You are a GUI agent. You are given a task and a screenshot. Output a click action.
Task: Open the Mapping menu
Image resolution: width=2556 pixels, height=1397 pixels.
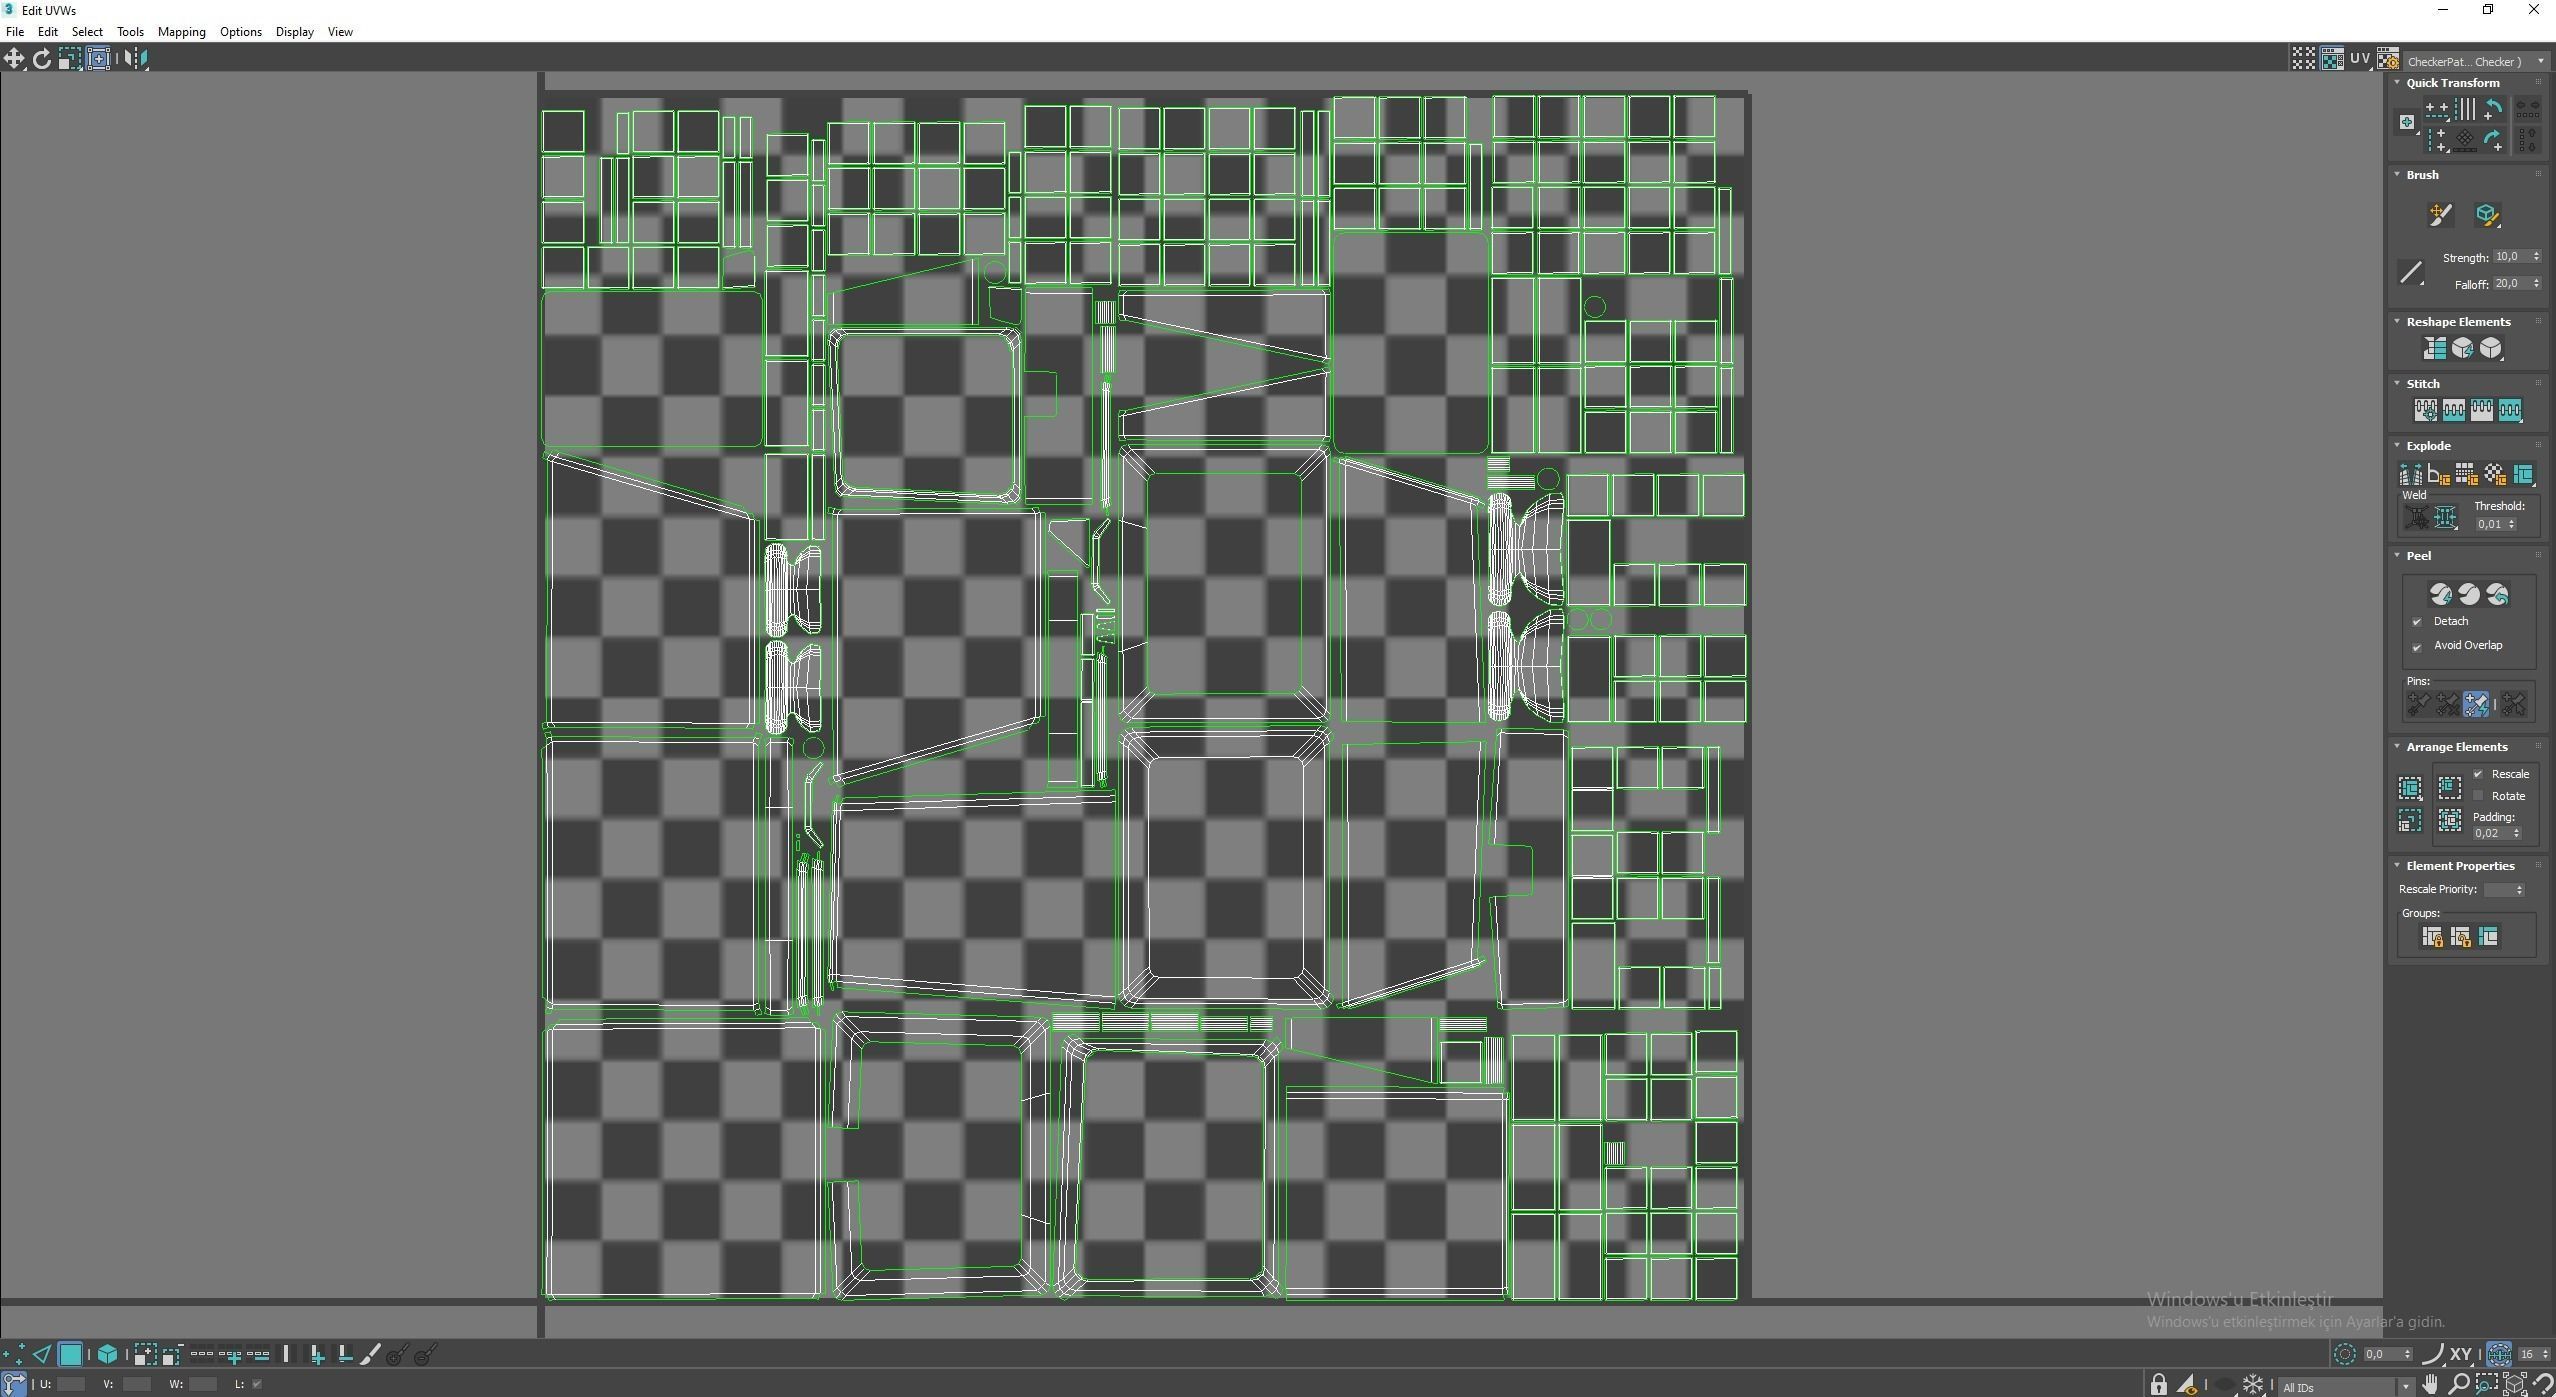coord(181,32)
